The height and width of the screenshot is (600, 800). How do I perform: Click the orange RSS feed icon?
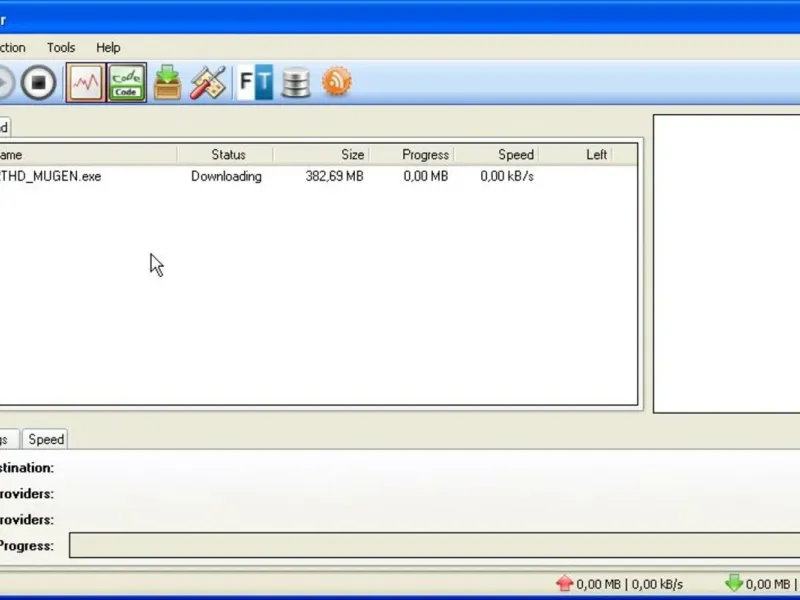coord(337,82)
